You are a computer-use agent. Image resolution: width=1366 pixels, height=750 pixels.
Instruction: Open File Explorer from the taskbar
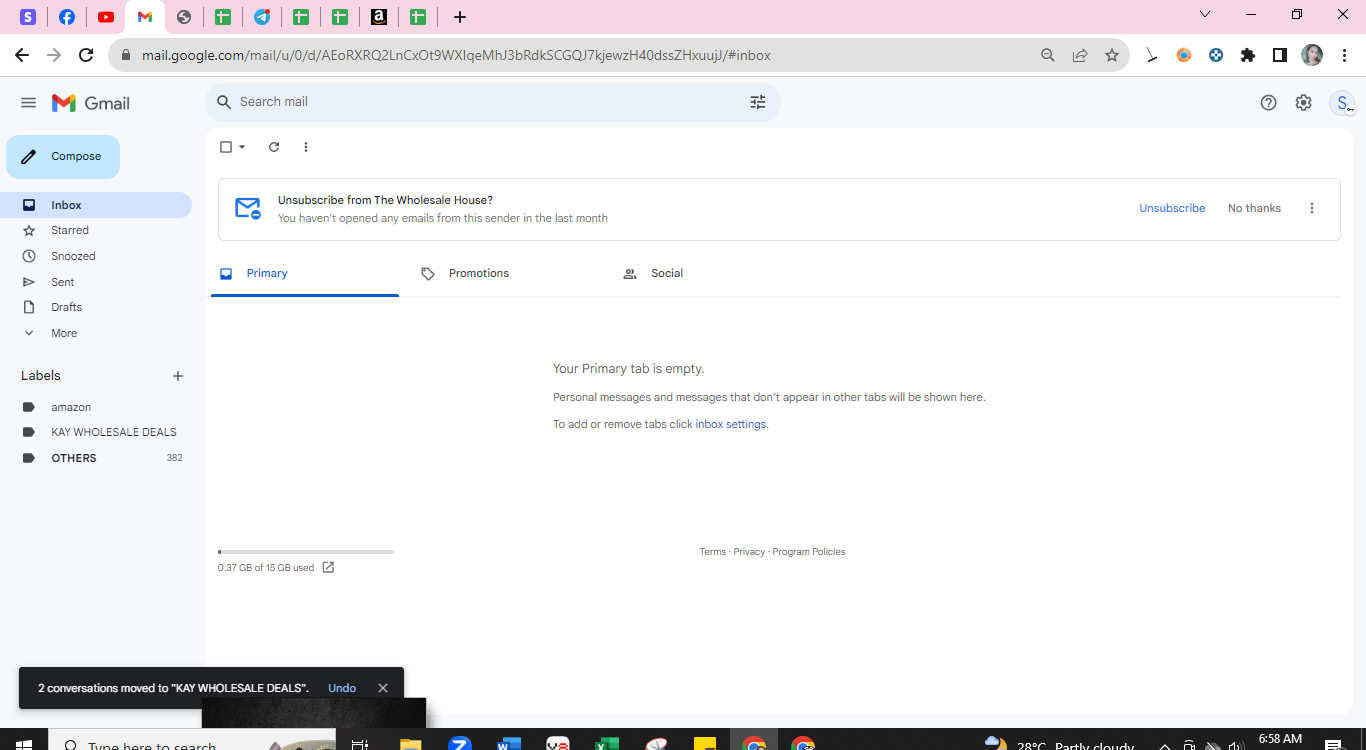point(411,743)
